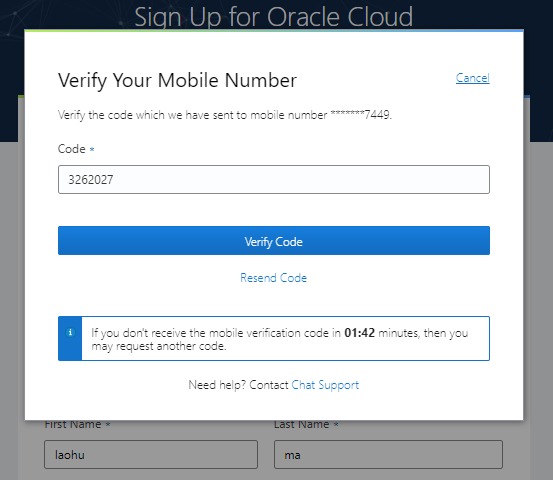The height and width of the screenshot is (480, 553).
Task: Click the blue info icon in the notice banner
Action: (70, 332)
